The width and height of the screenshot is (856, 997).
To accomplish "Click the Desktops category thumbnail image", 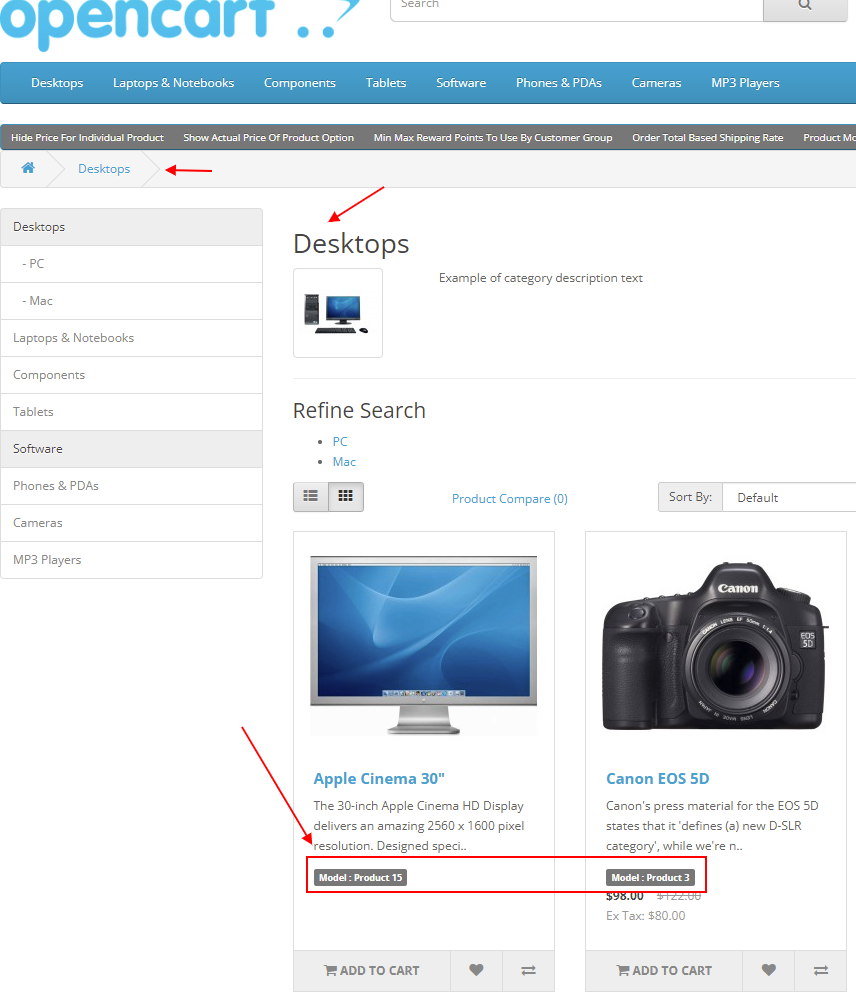I will (337, 312).
